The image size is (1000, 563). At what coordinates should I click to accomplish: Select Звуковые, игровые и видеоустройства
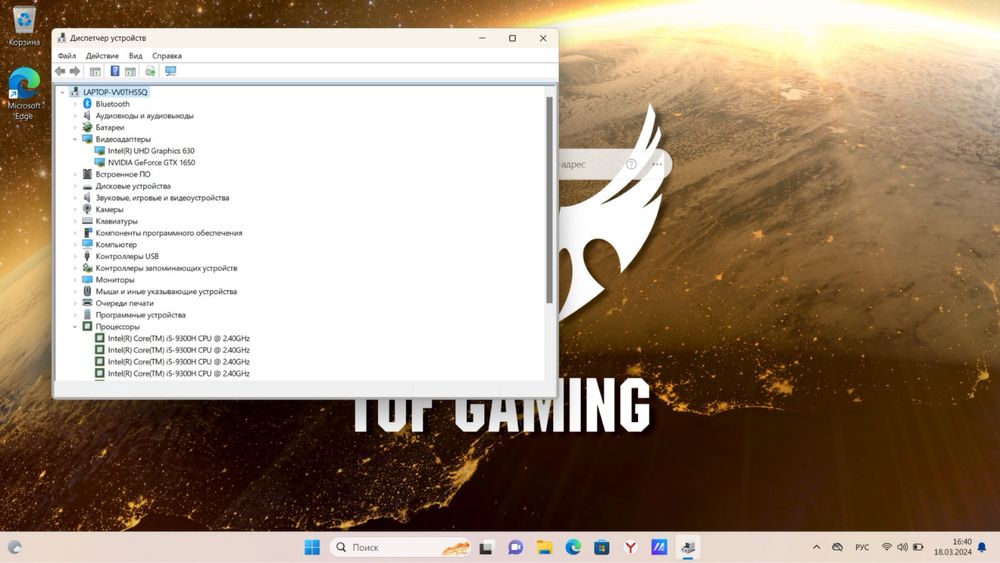[162, 198]
